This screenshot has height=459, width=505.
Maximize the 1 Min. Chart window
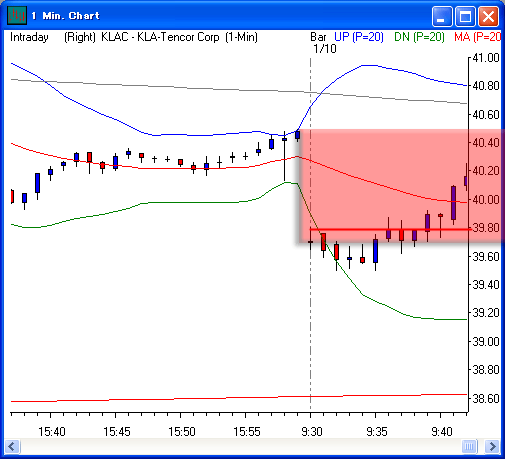click(x=465, y=16)
